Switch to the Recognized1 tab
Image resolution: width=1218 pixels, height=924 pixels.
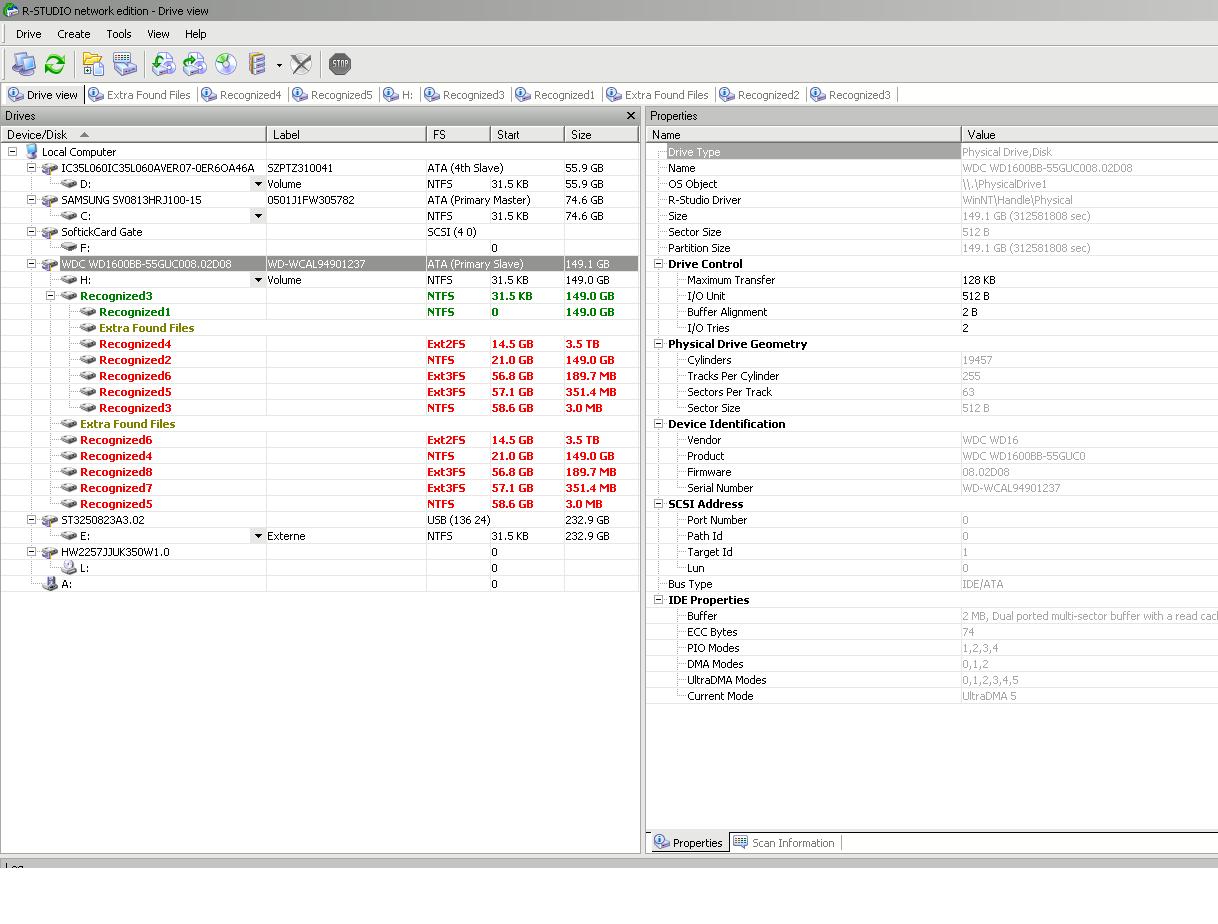point(556,95)
